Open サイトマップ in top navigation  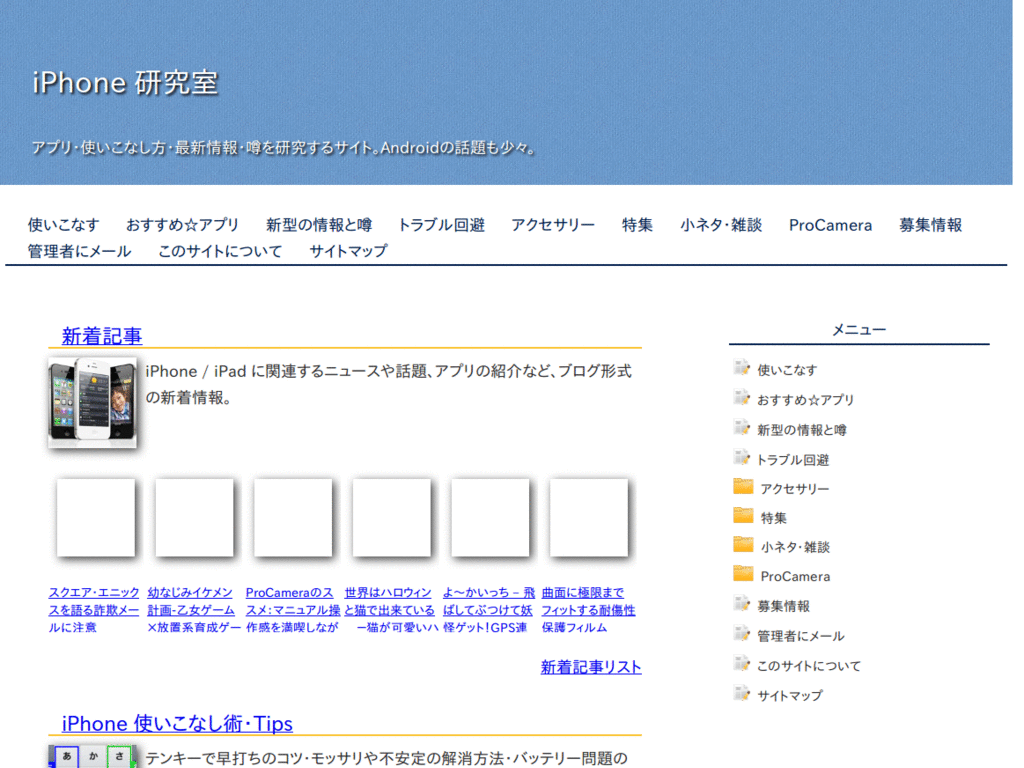point(348,251)
